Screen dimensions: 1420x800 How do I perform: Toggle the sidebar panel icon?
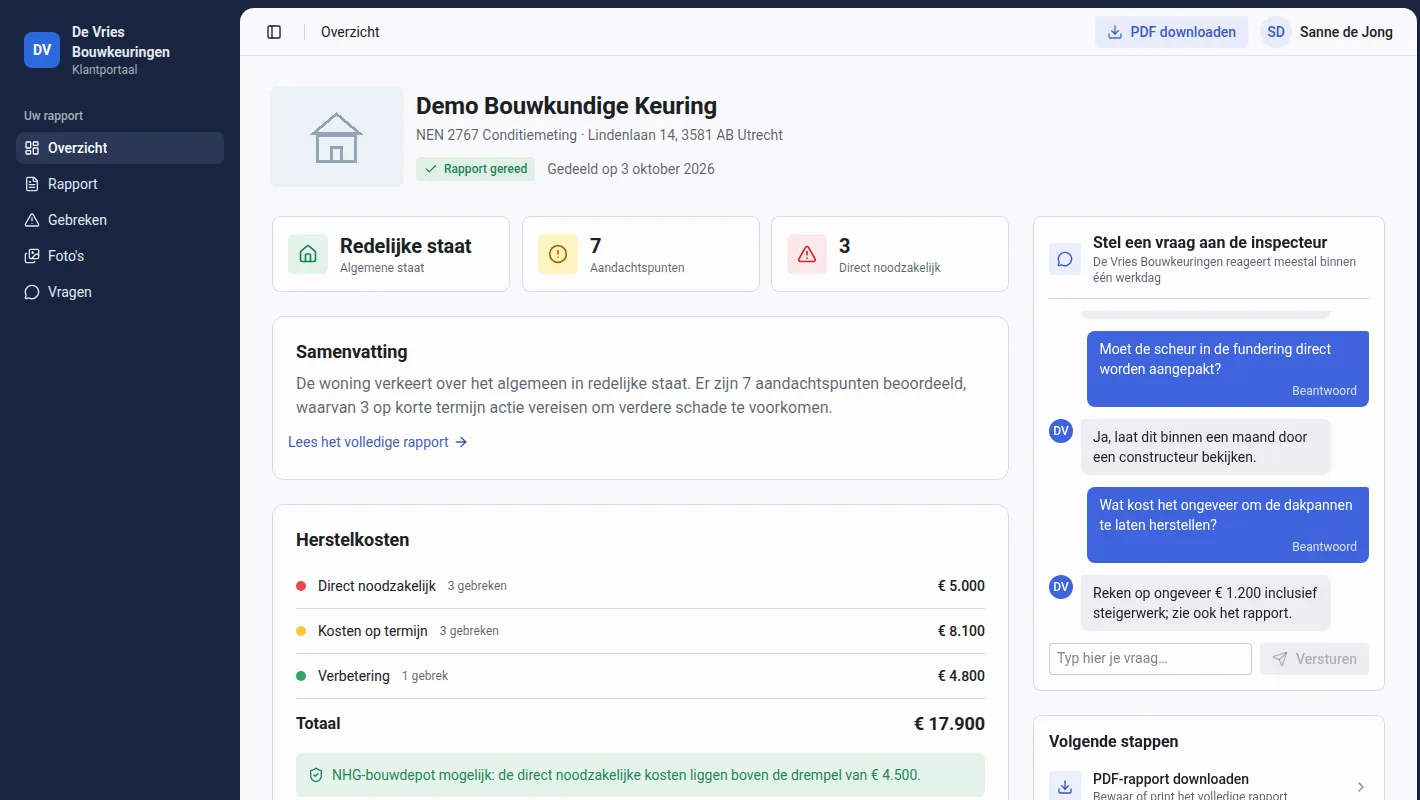(x=274, y=32)
